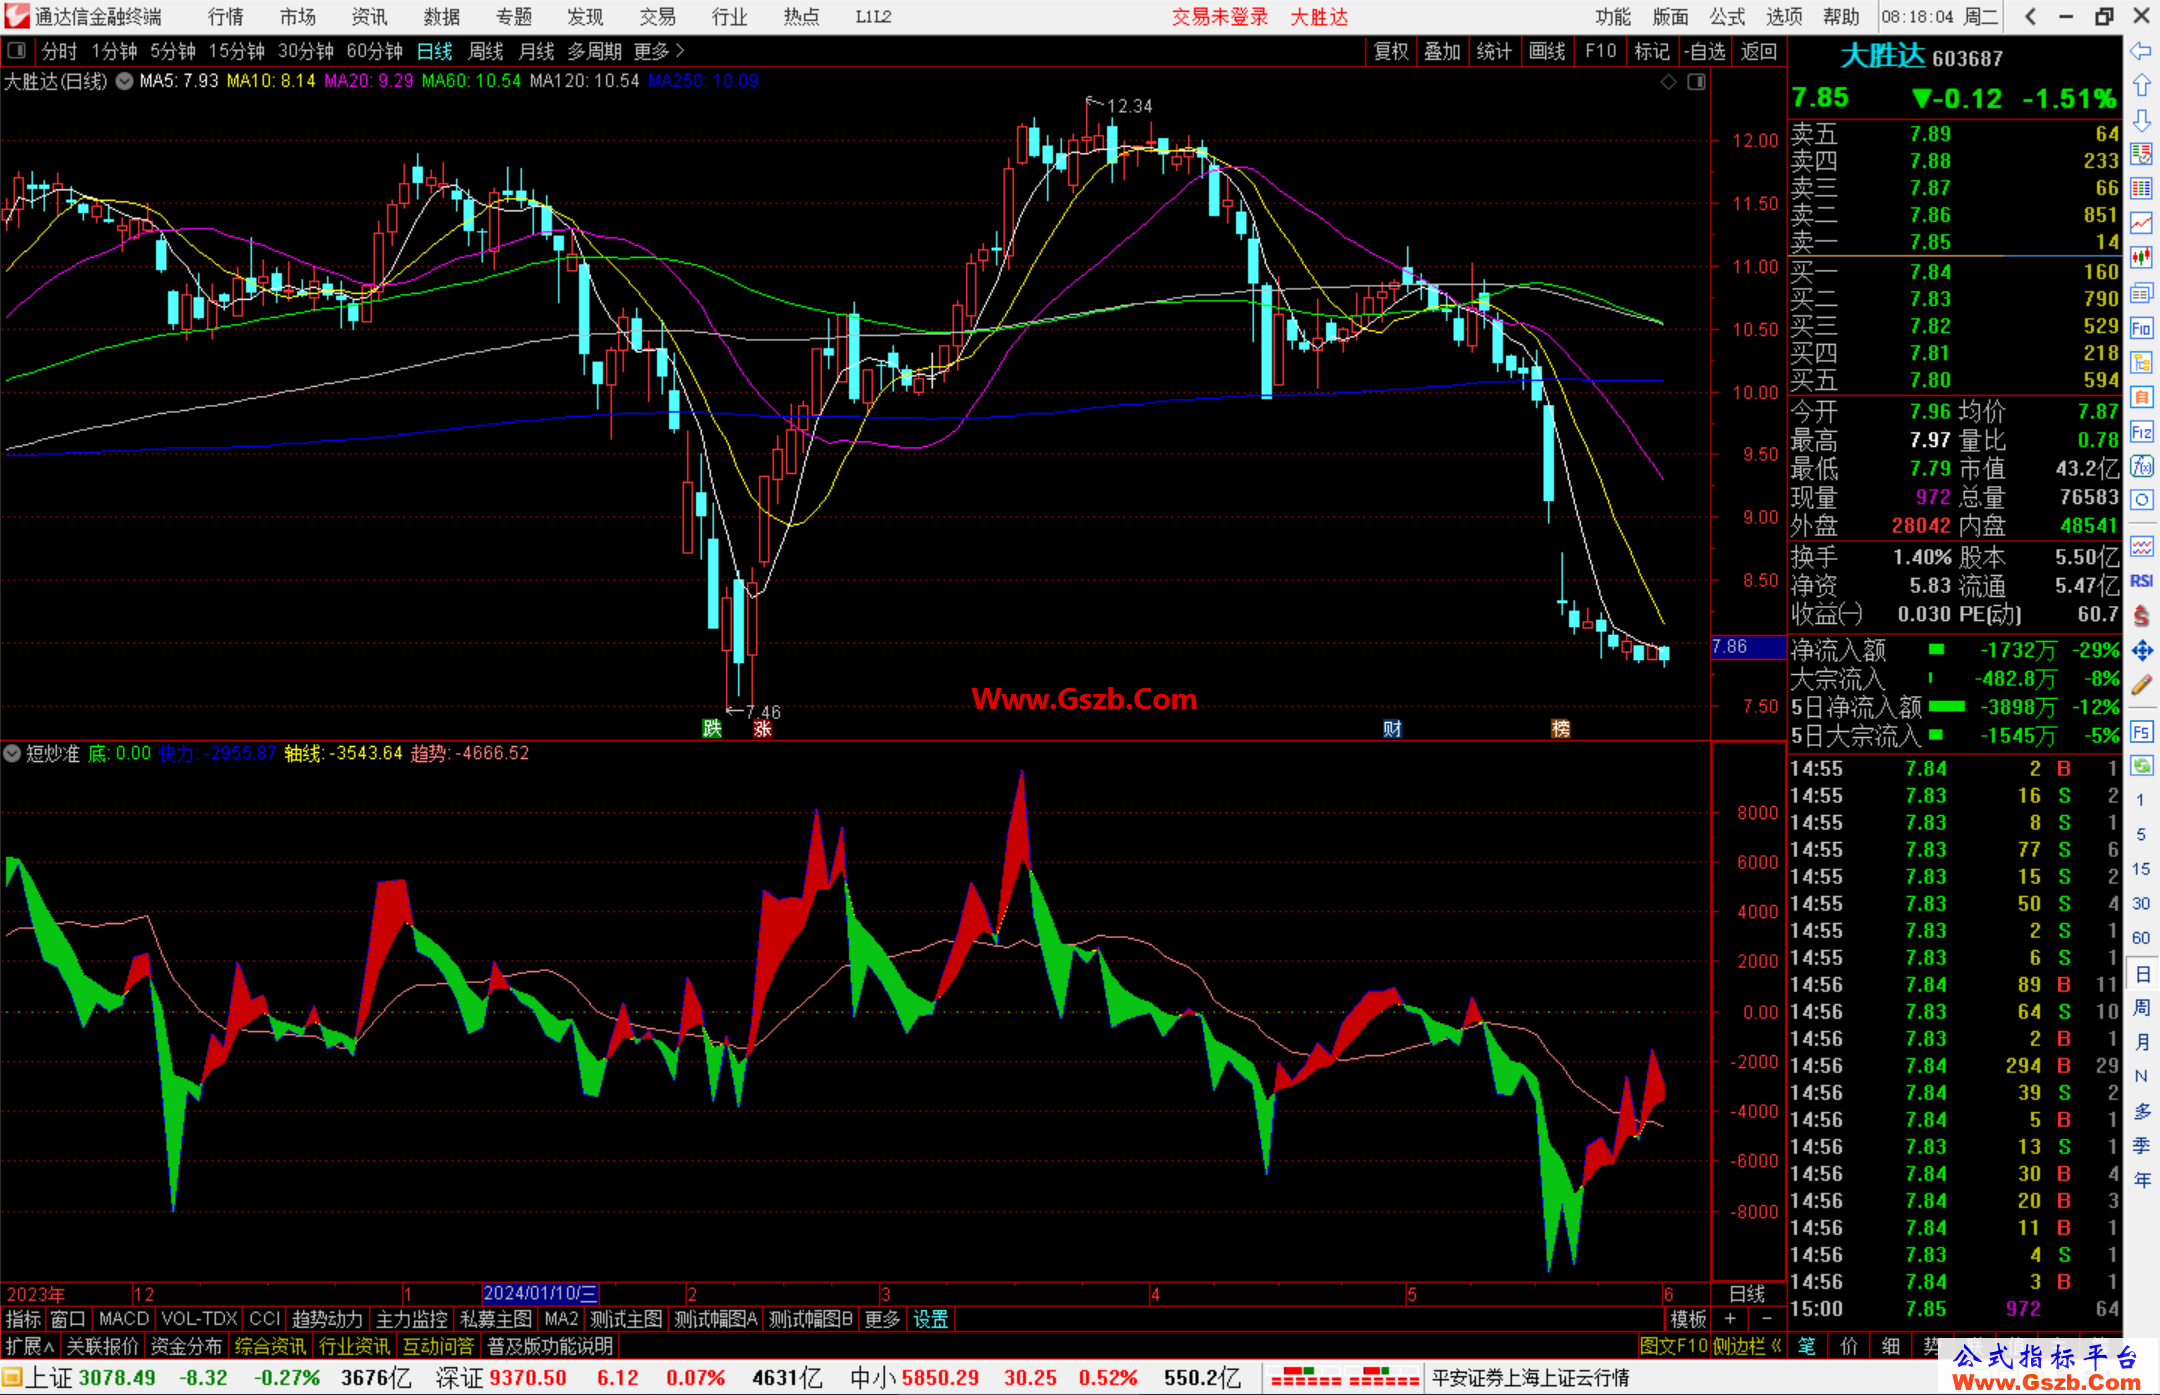Select the 笔 tick detail tab

1806,1346
